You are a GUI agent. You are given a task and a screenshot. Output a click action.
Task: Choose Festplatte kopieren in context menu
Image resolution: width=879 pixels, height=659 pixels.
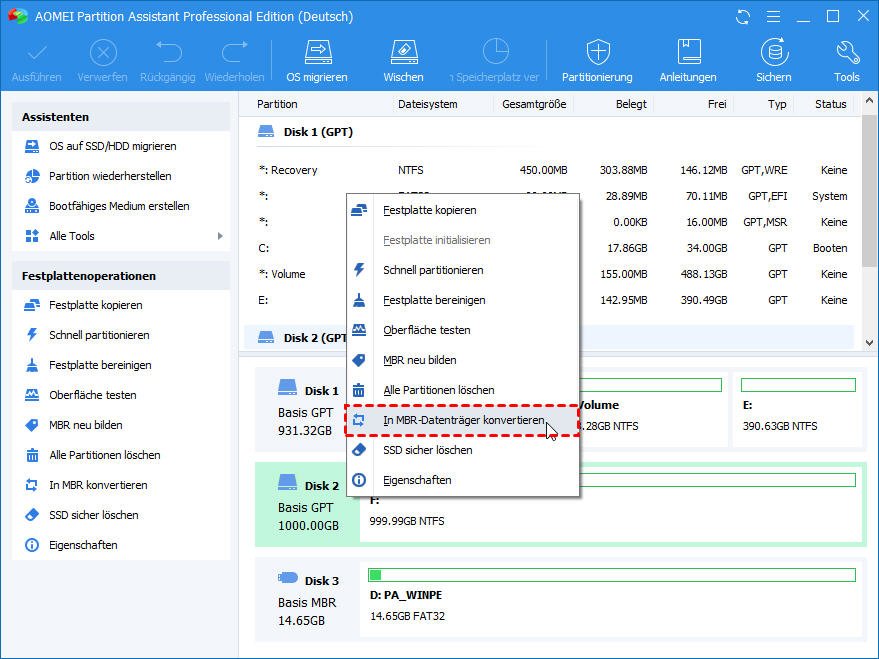pyautogui.click(x=462, y=211)
